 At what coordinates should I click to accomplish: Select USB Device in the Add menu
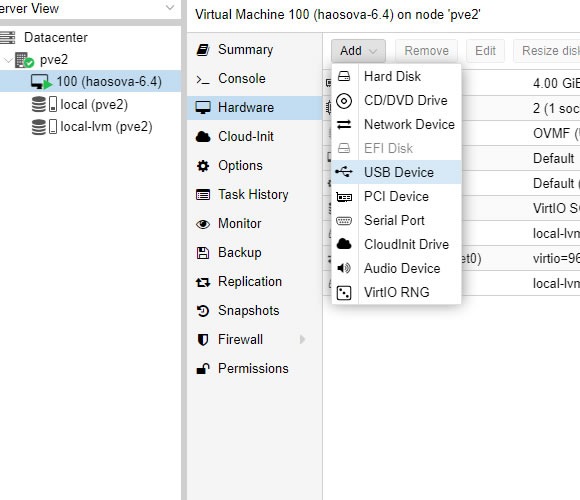(397, 172)
